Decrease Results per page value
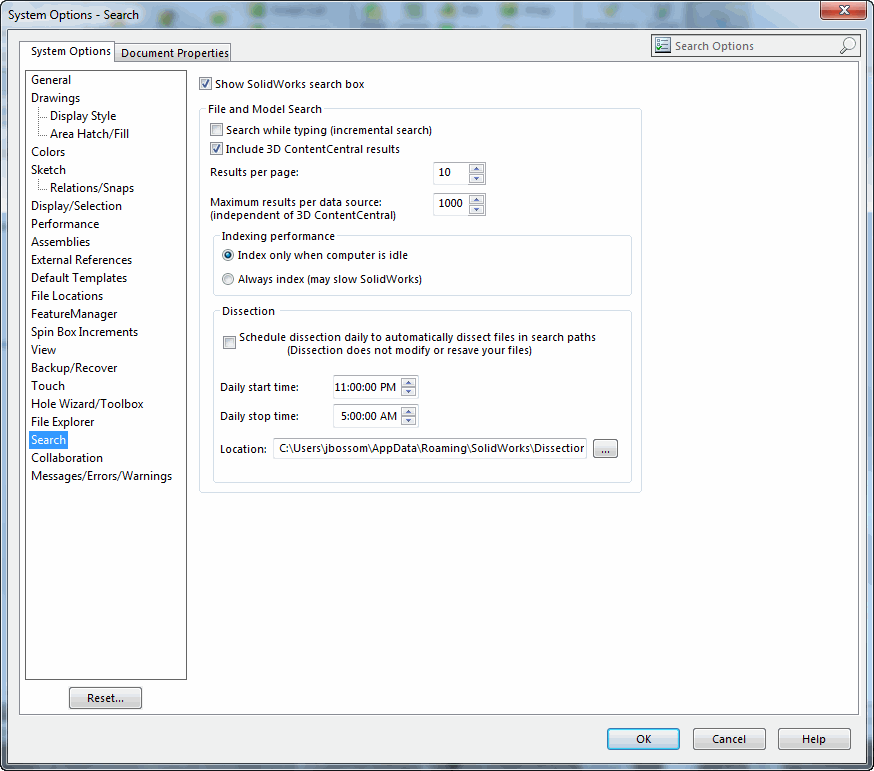This screenshot has height=771, width=874. (x=477, y=178)
